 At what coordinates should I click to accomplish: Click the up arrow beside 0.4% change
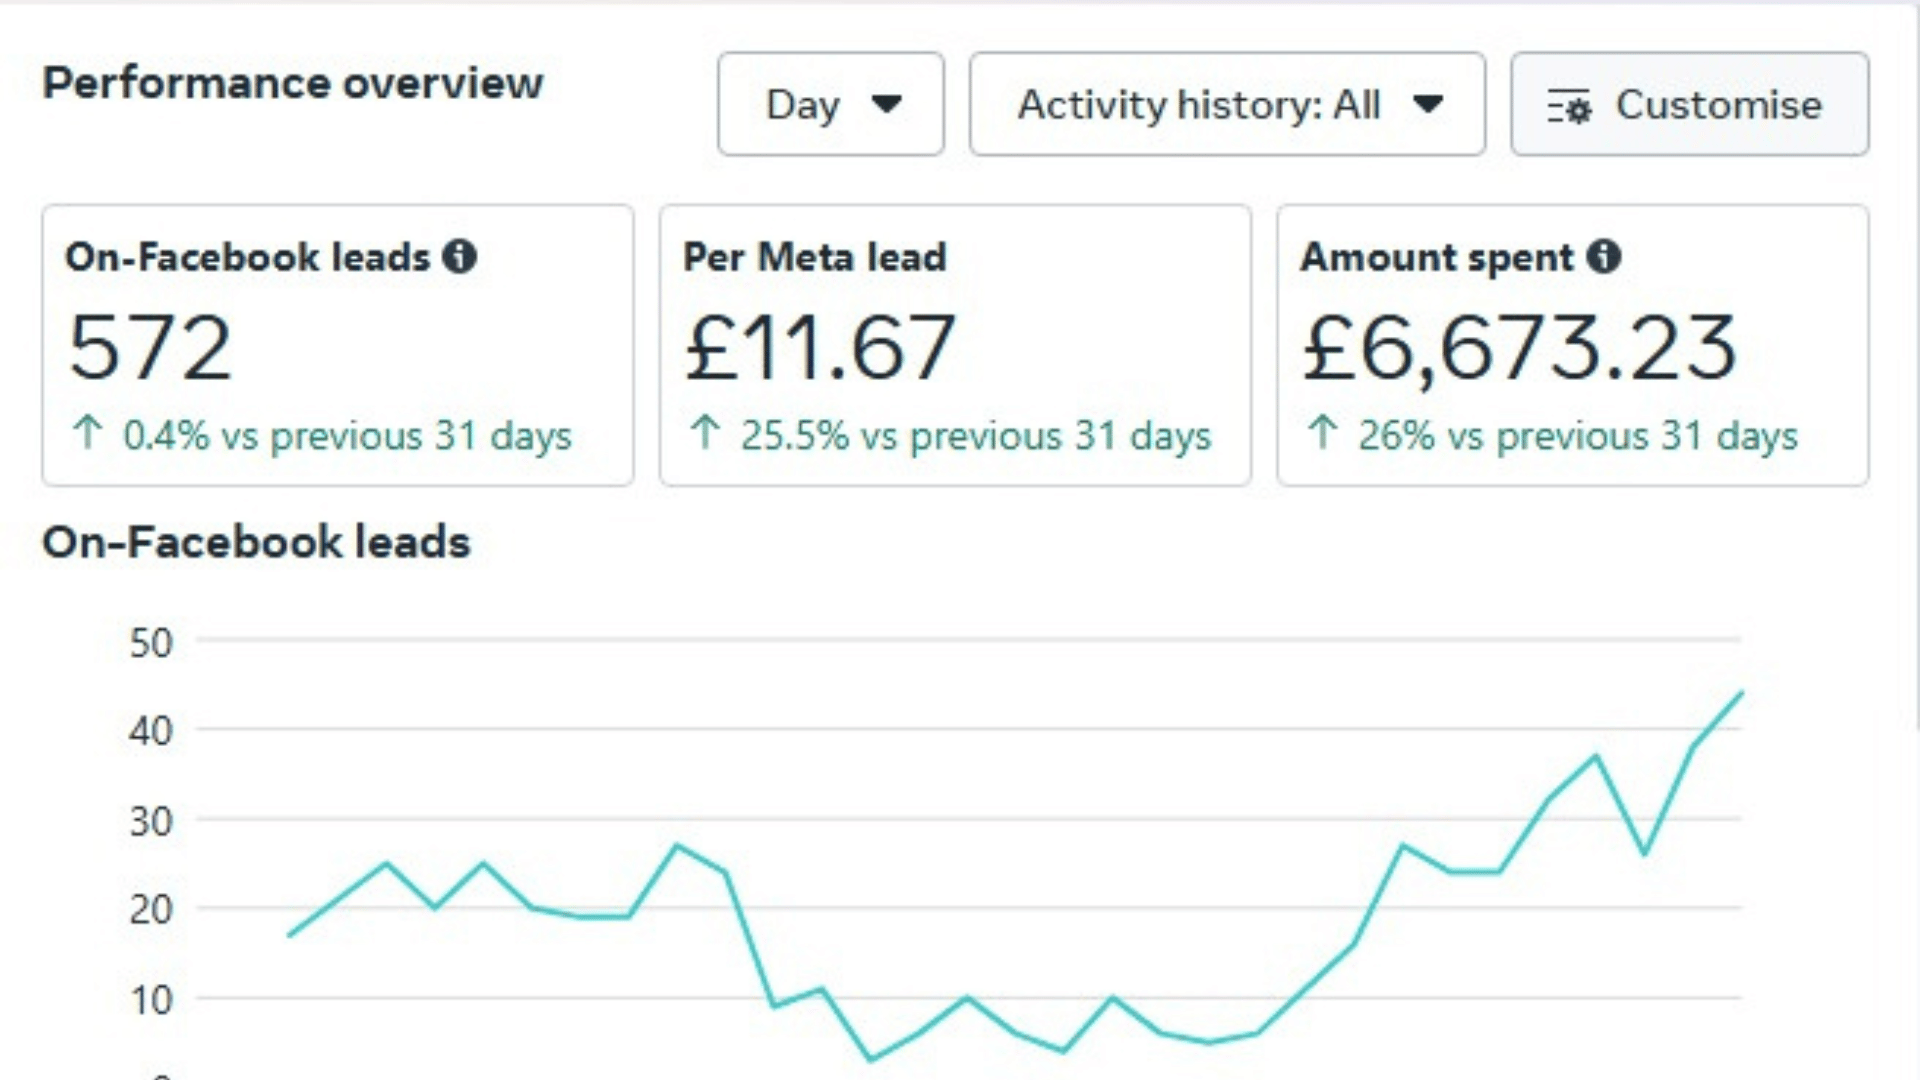pos(88,433)
